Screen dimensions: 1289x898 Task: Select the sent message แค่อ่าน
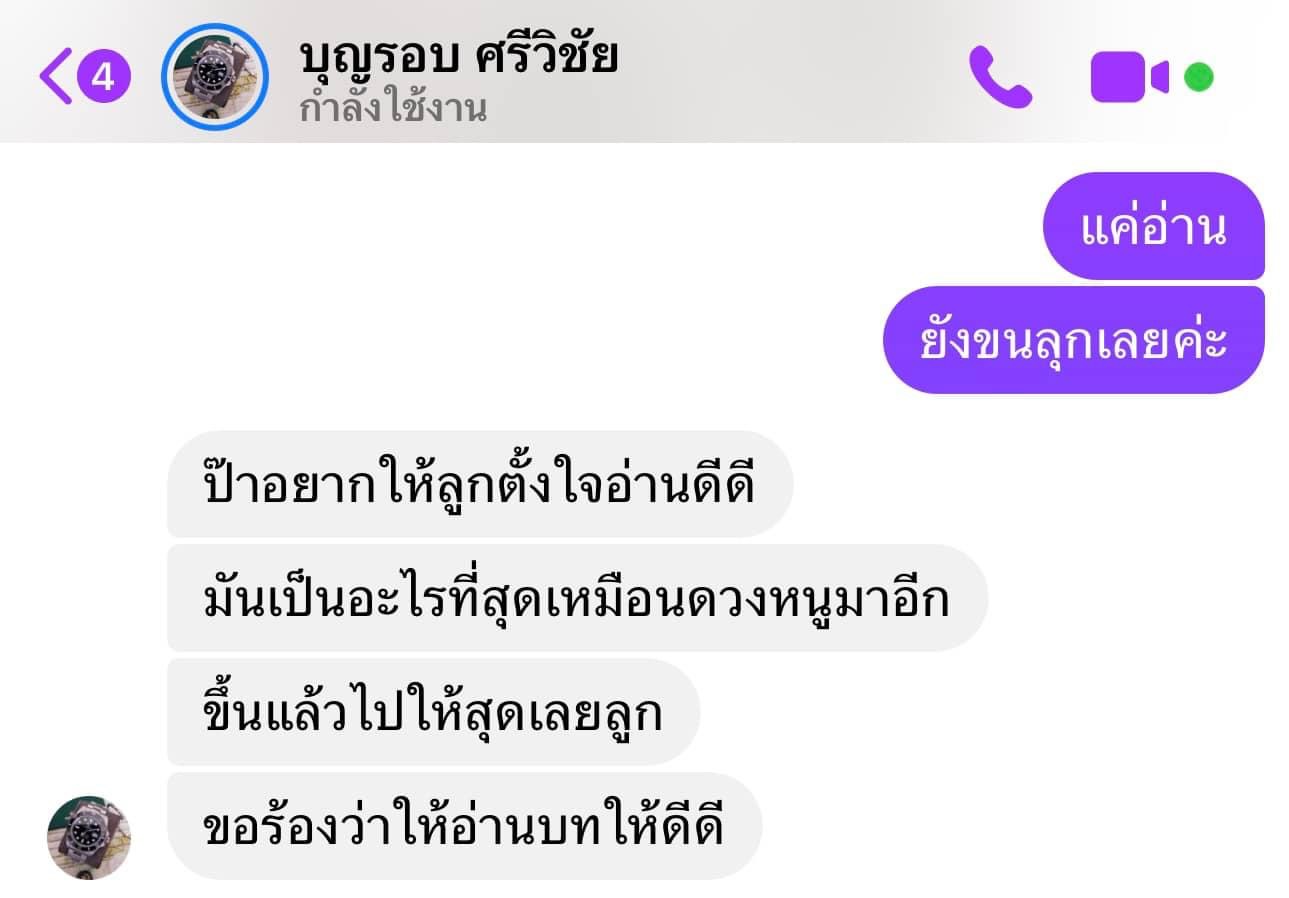1153,226
